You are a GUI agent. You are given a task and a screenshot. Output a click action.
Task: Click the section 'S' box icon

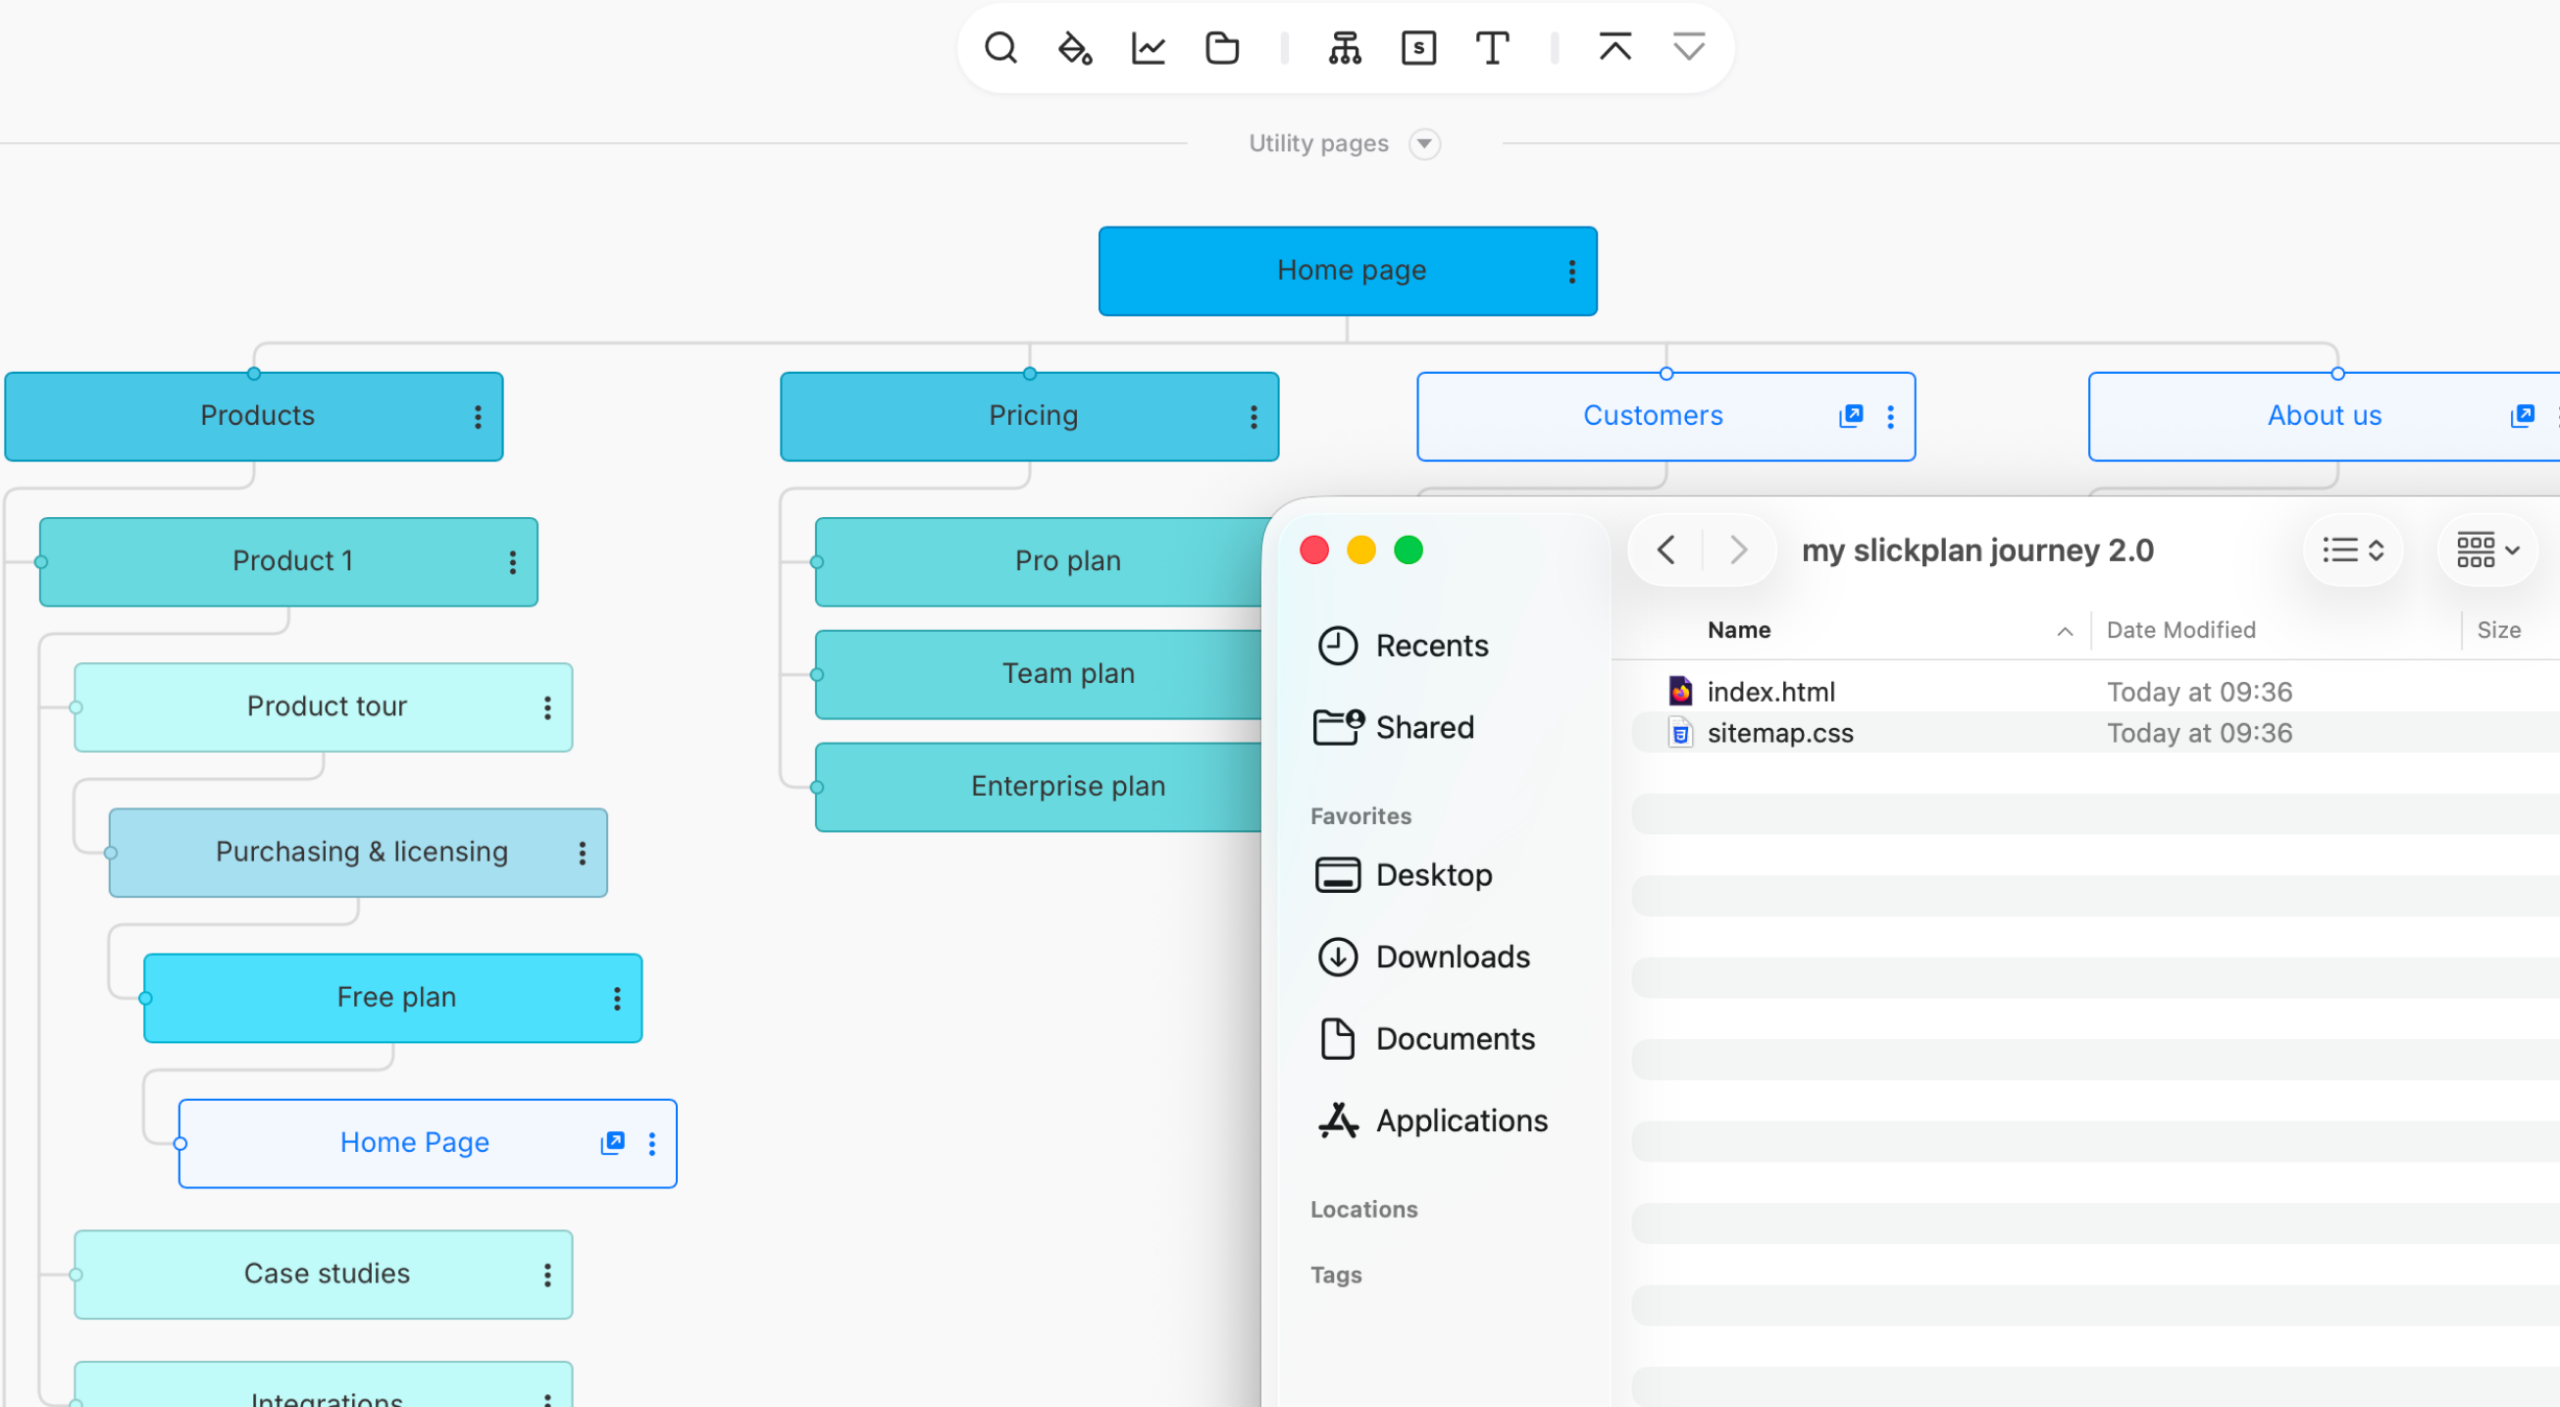(x=1418, y=47)
